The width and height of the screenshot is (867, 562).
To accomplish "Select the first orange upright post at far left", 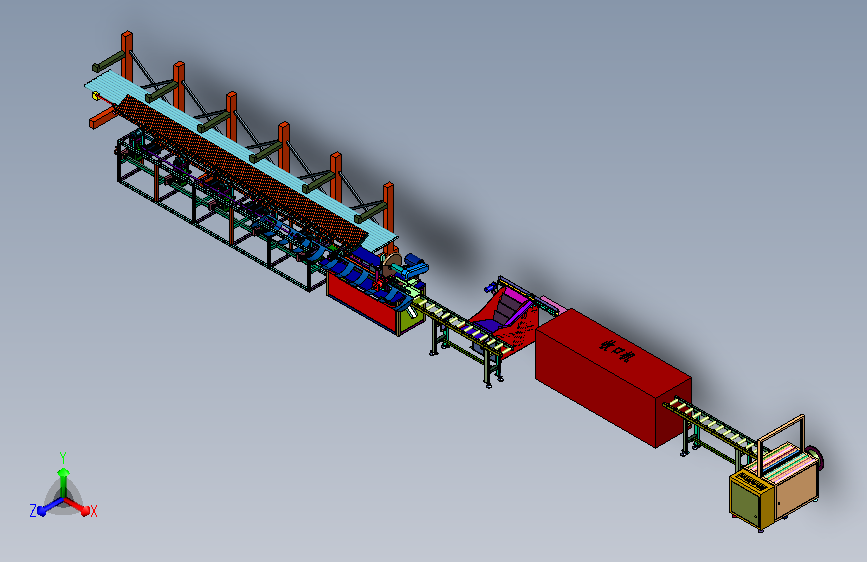I will point(127,57).
